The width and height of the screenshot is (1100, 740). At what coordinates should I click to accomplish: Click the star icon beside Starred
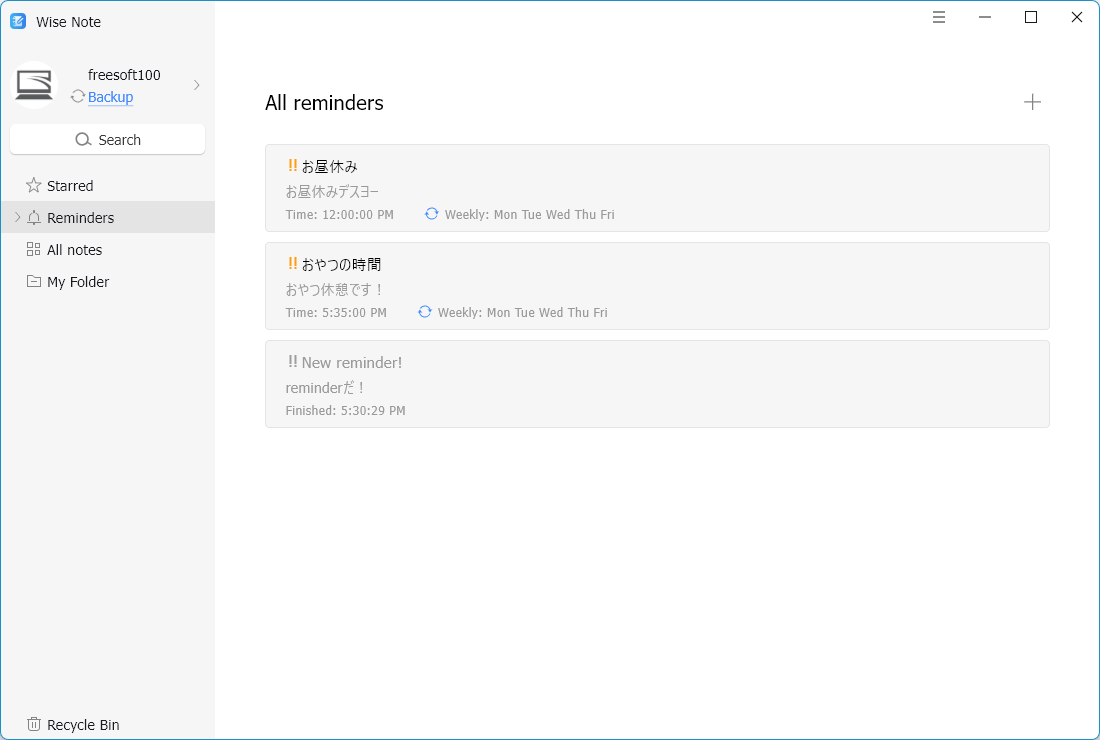(x=33, y=186)
